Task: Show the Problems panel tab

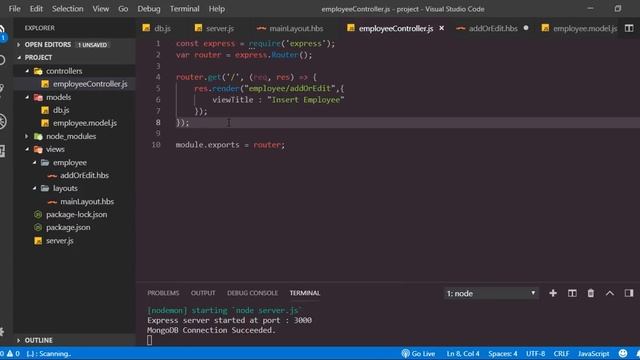Action: 163,293
